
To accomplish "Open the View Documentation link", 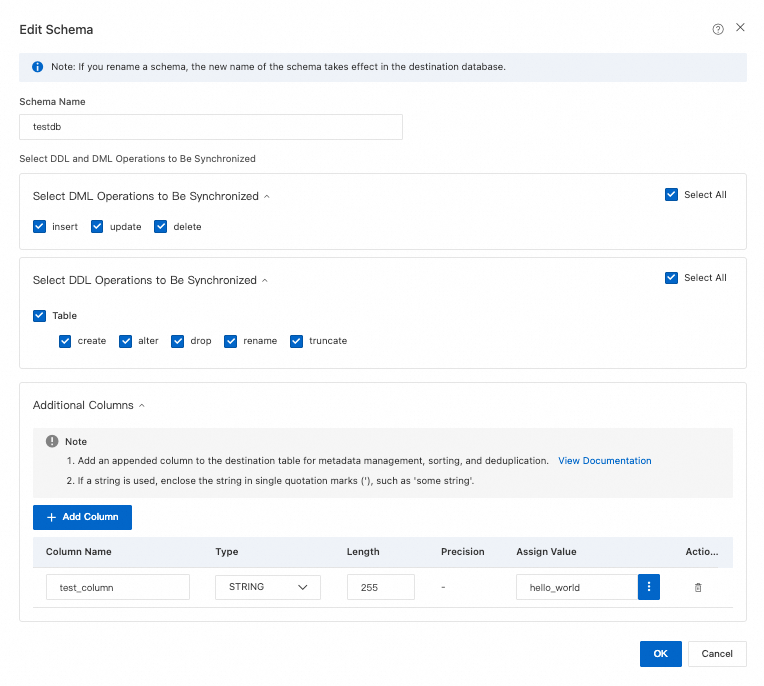I will (x=604, y=461).
